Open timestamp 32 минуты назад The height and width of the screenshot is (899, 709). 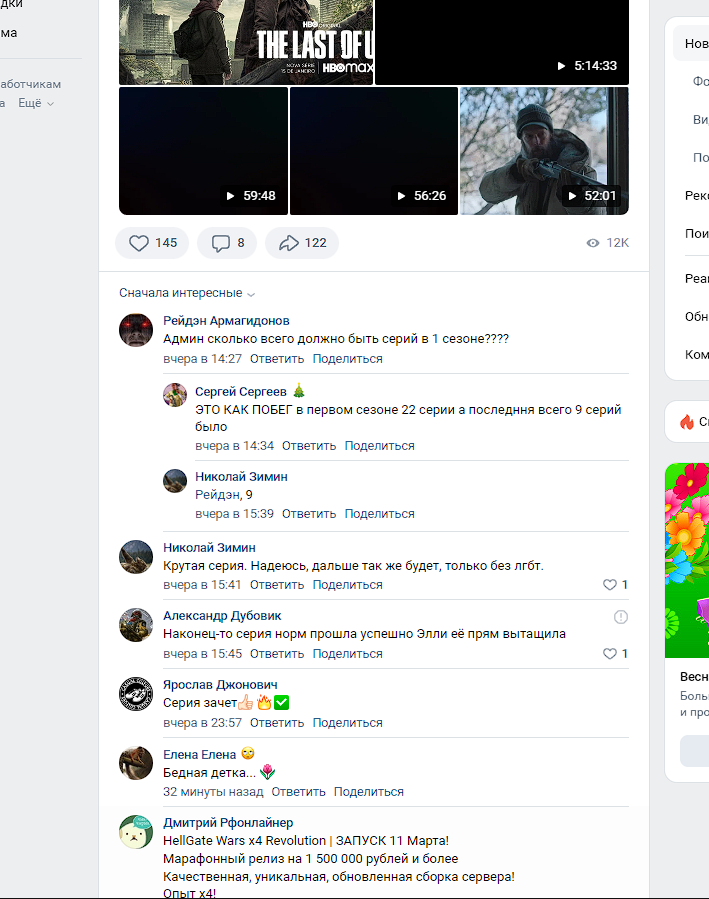click(x=213, y=792)
